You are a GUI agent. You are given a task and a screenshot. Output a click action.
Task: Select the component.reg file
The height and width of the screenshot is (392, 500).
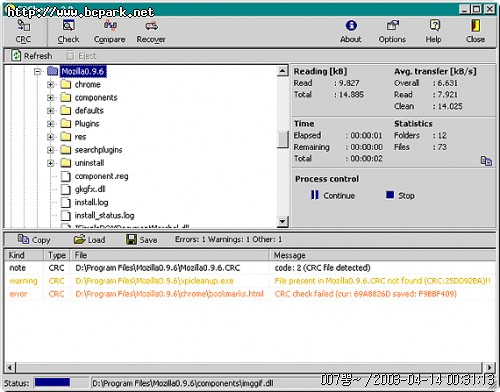[101, 176]
